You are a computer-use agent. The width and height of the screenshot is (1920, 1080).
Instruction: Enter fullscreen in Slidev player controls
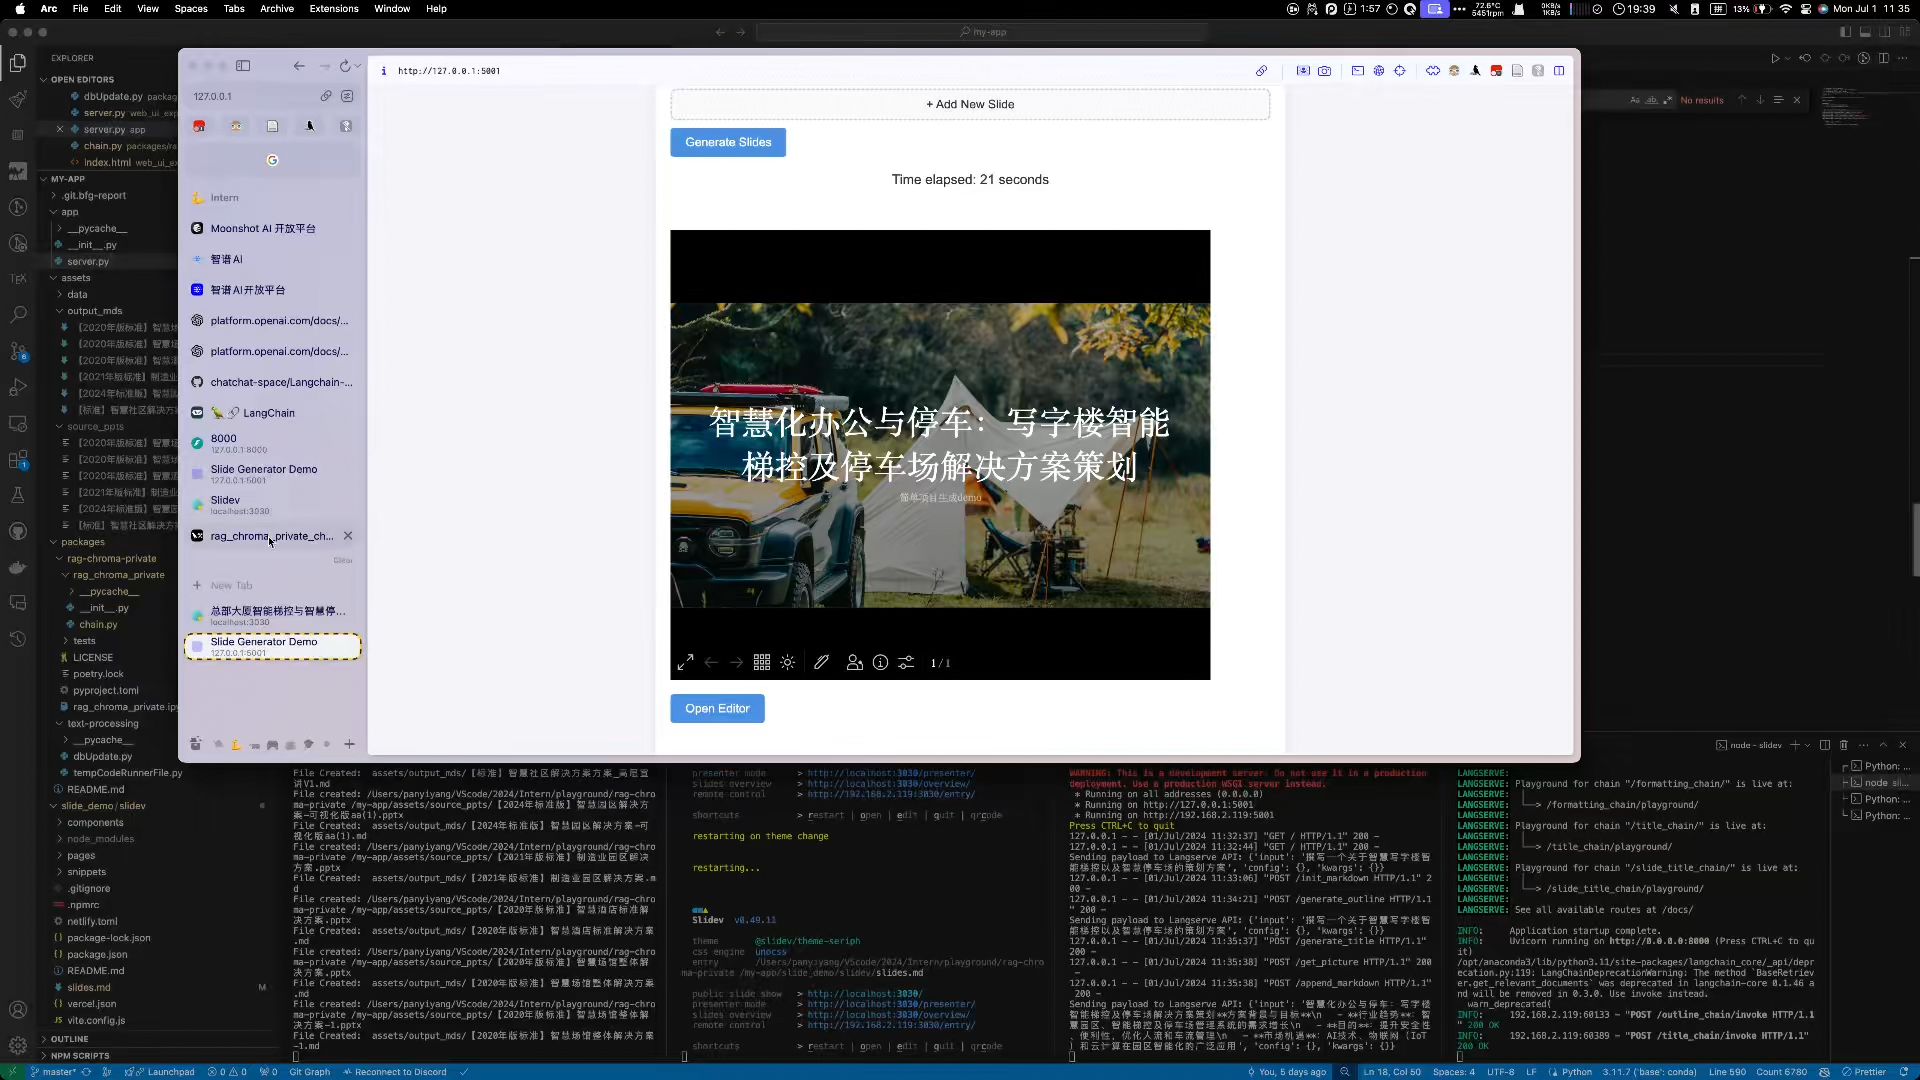pyautogui.click(x=685, y=663)
